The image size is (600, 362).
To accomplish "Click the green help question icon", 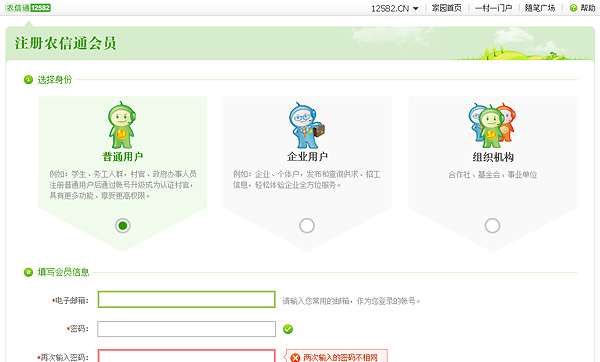I will tap(573, 8).
